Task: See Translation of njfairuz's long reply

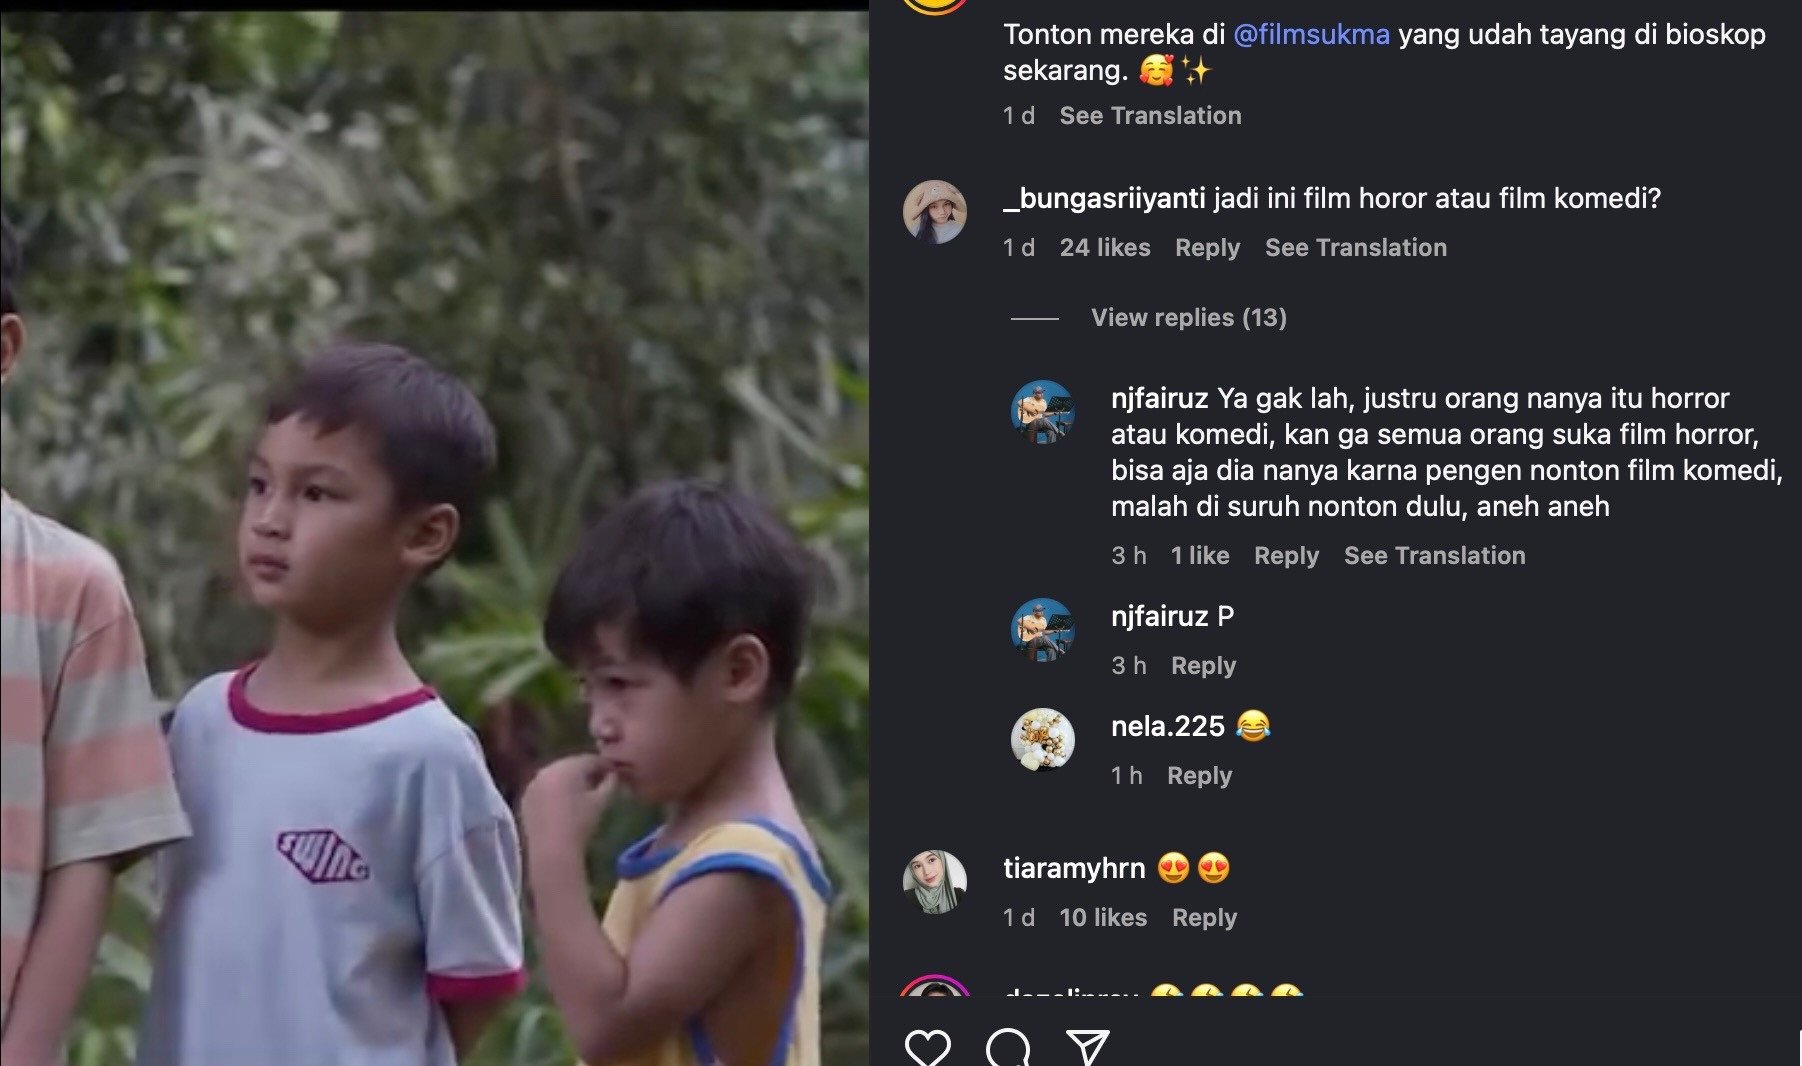Action: (1434, 556)
